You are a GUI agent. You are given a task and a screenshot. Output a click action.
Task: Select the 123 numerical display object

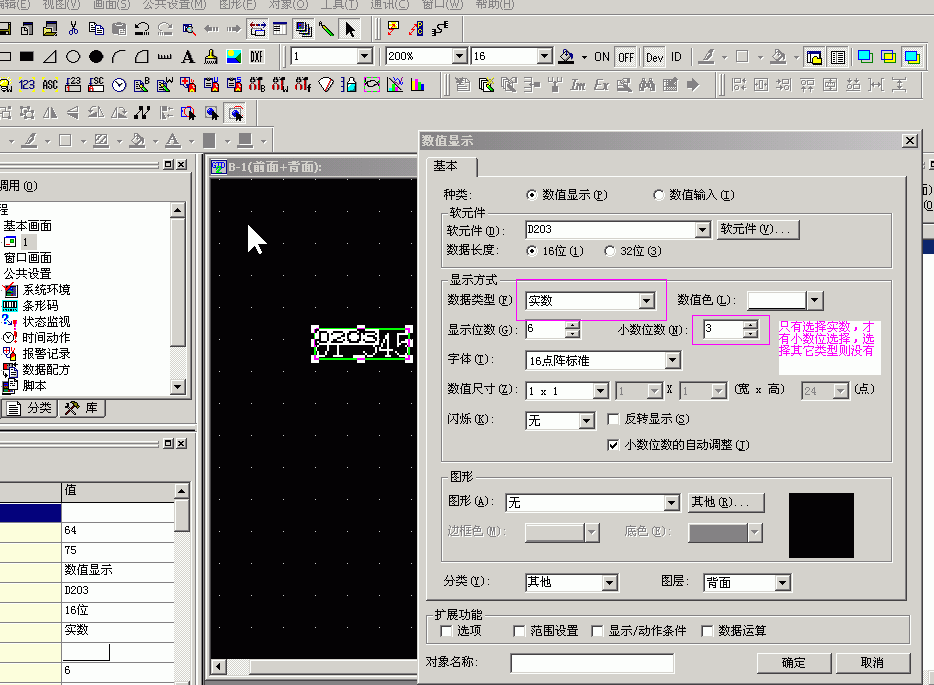(x=27, y=85)
